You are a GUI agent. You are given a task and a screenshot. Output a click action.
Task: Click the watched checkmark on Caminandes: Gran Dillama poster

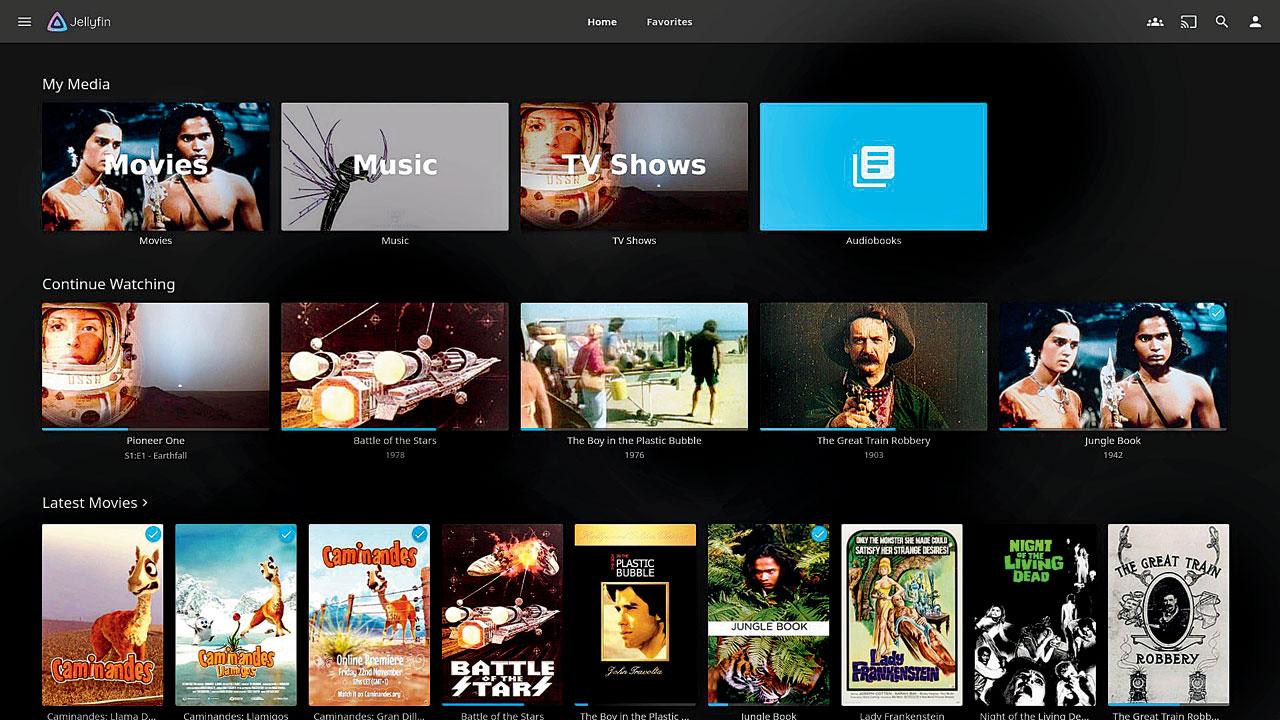pyautogui.click(x=419, y=535)
